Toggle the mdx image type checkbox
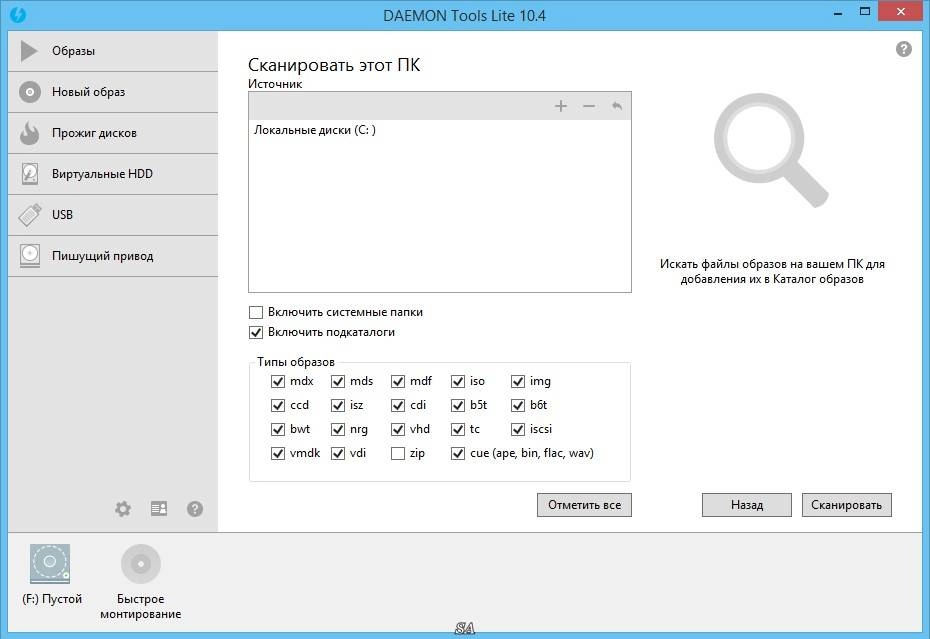This screenshot has width=930, height=639. click(278, 381)
